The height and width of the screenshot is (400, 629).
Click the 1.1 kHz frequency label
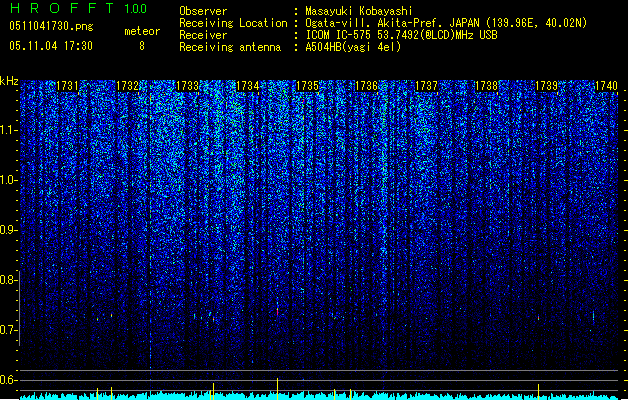[9, 130]
